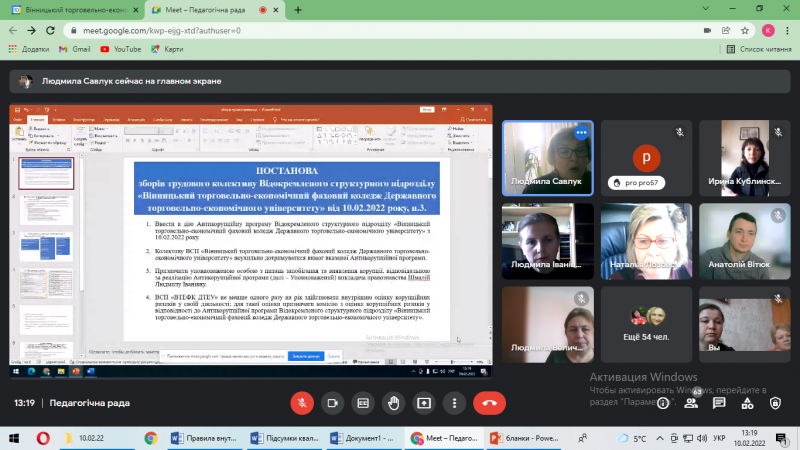Switch to Підсумки квал... Word document
Viewport: 800px width, 450px height.
tap(285, 438)
